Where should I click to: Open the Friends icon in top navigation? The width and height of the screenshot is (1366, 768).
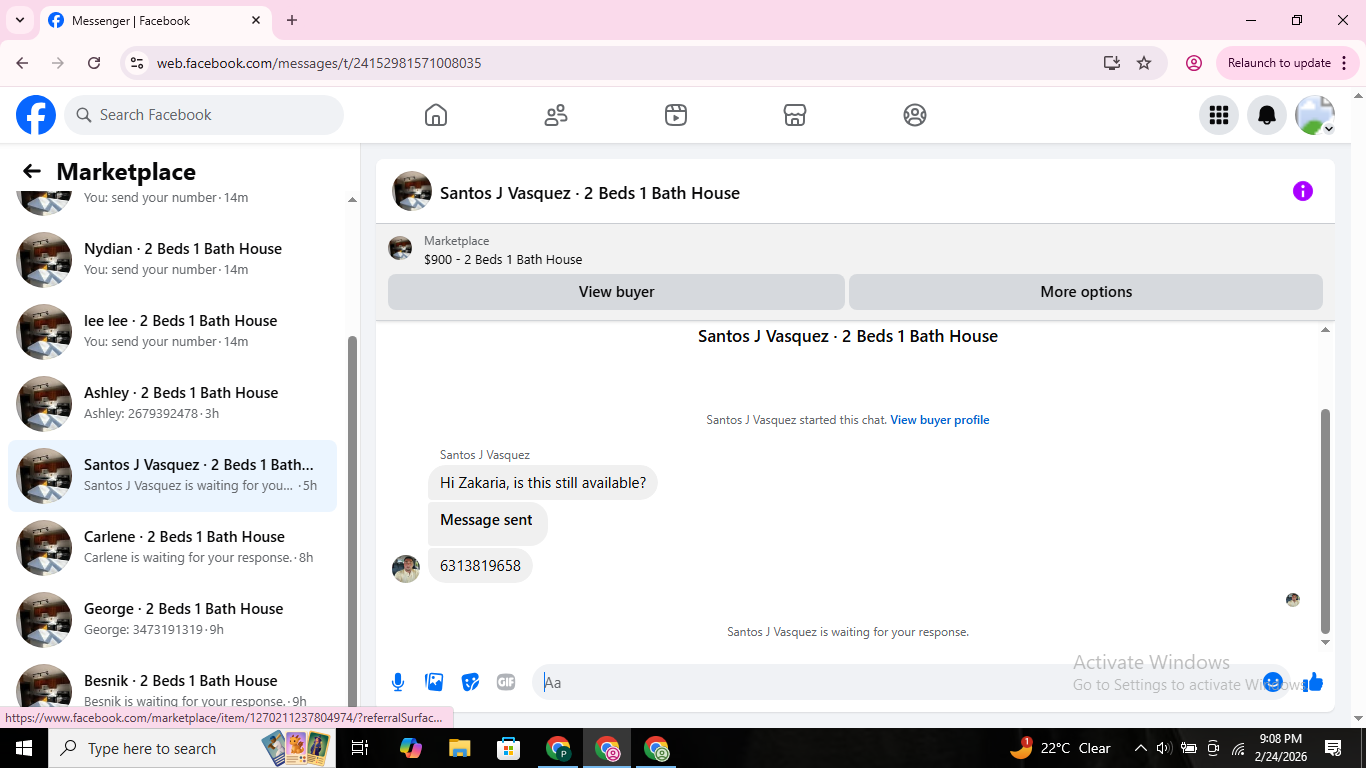click(x=556, y=115)
